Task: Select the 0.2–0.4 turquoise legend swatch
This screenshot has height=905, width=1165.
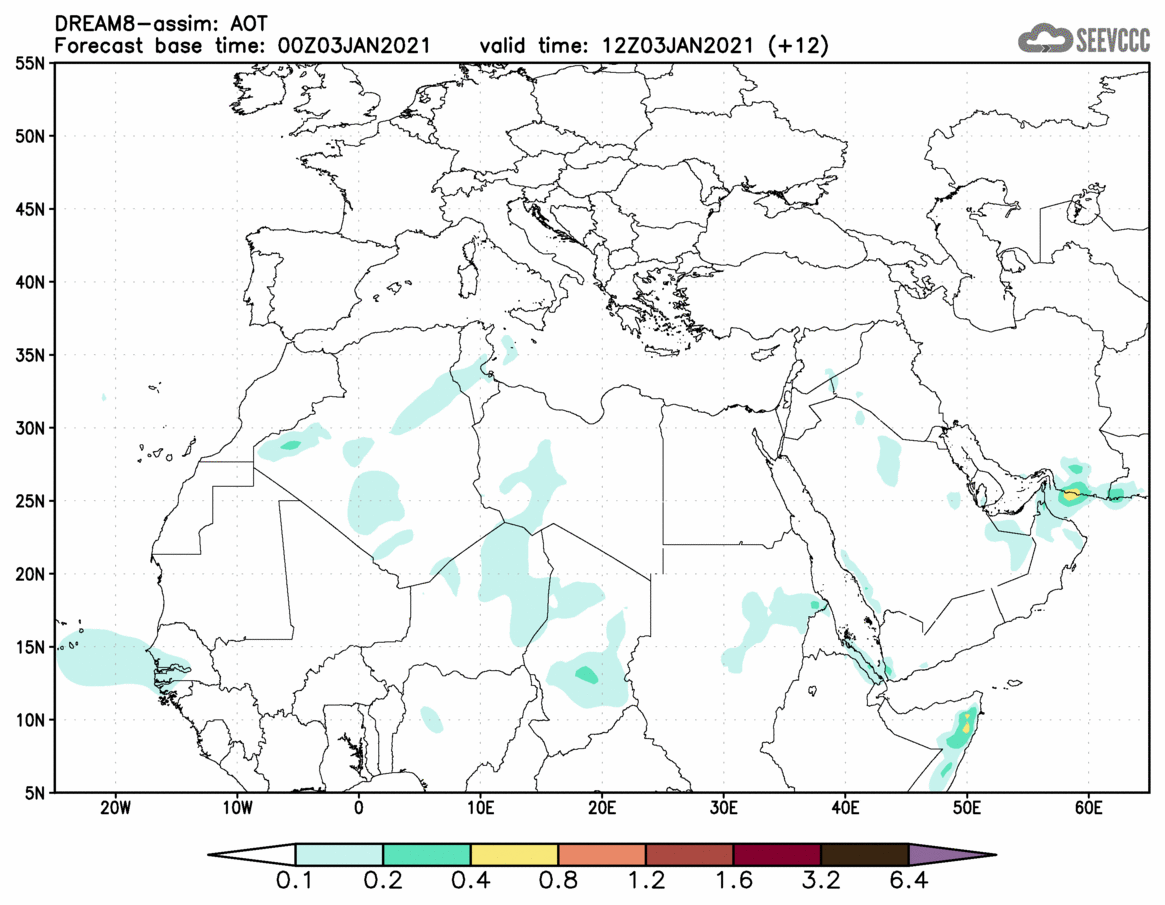Action: pos(426,854)
